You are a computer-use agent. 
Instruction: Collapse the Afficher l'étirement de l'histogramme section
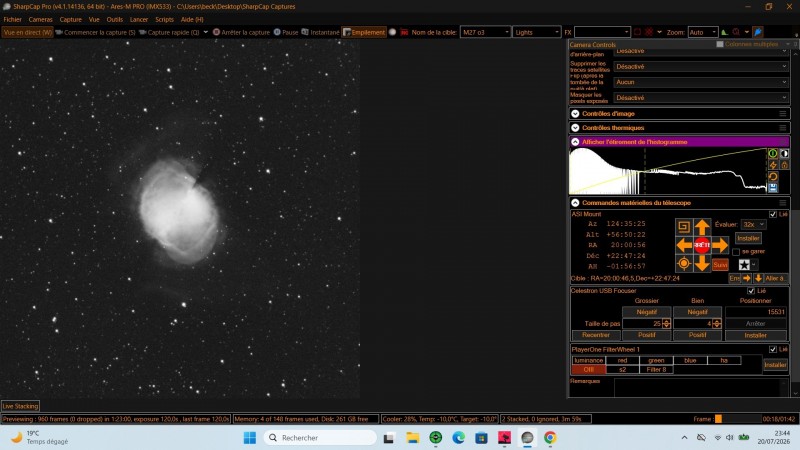575,142
